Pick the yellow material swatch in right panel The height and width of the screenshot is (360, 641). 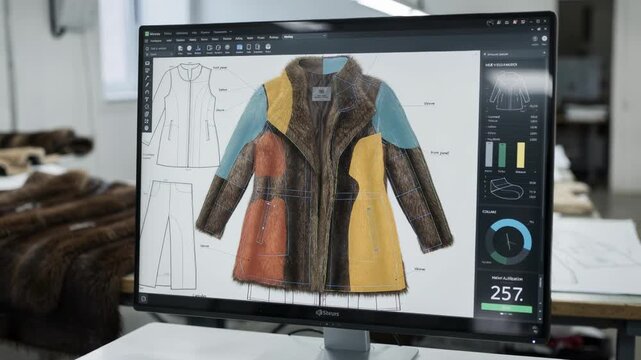(520, 155)
